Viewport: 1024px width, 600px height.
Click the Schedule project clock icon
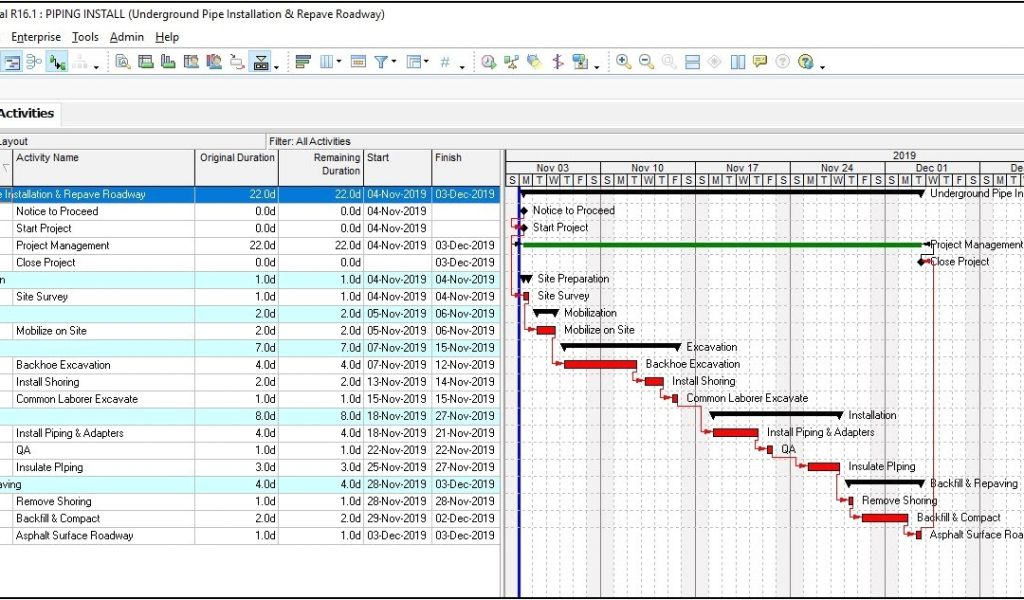pyautogui.click(x=488, y=62)
